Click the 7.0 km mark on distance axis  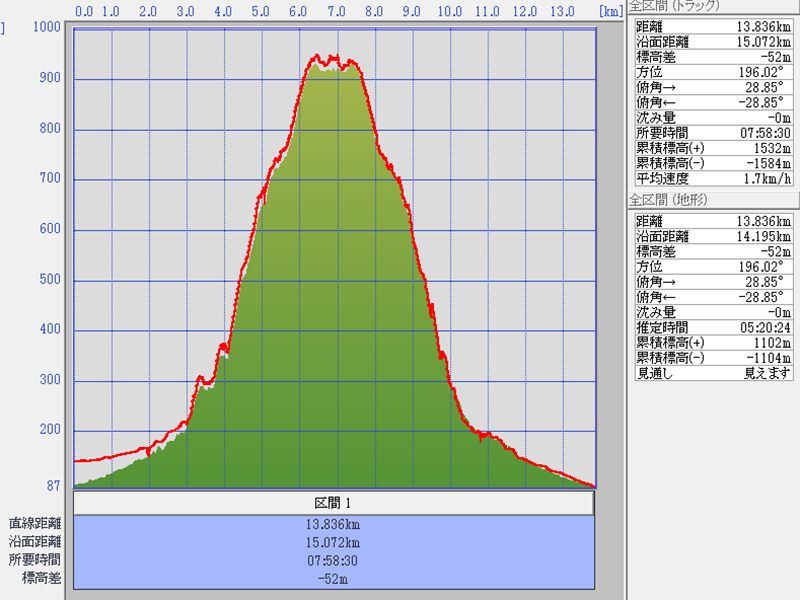pos(337,11)
